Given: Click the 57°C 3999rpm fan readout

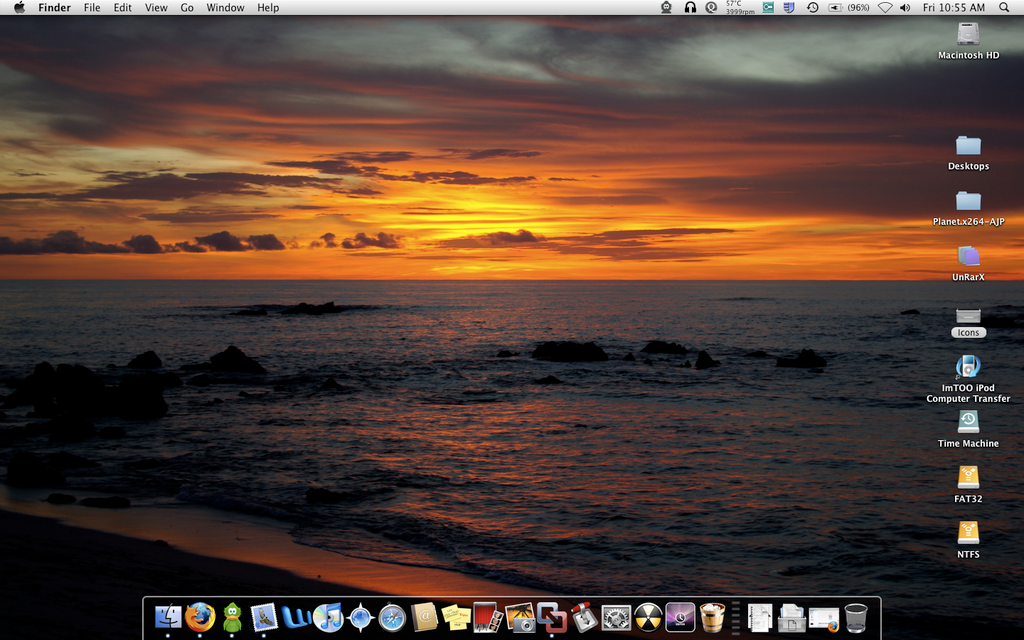Looking at the screenshot, I should click(x=740, y=8).
